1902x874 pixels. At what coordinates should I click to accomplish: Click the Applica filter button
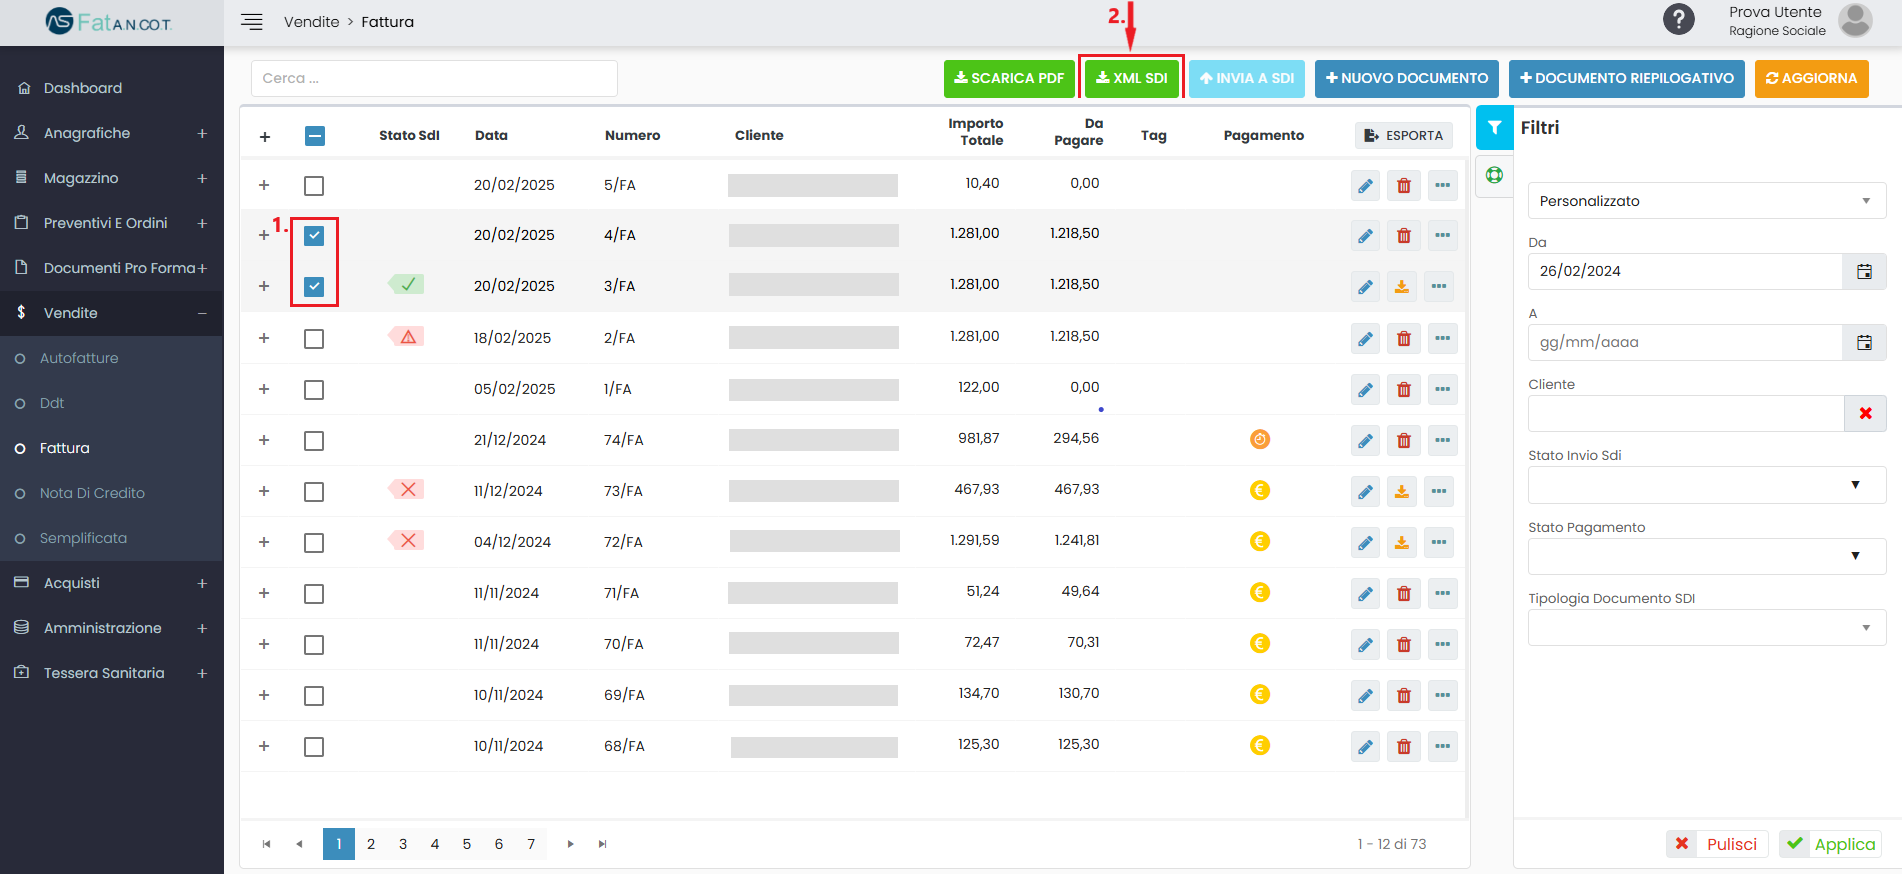(1831, 844)
